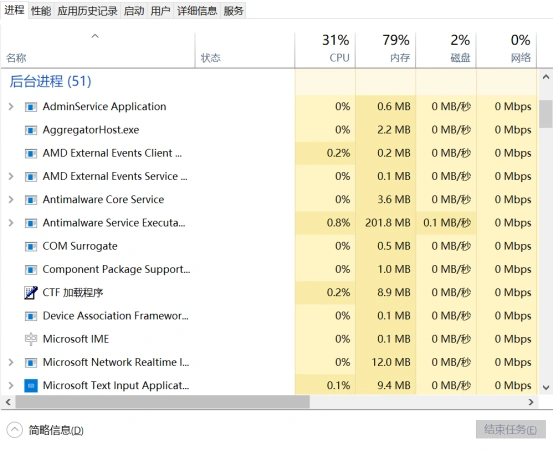Click the AMD External Events Client icon

(x=31, y=153)
